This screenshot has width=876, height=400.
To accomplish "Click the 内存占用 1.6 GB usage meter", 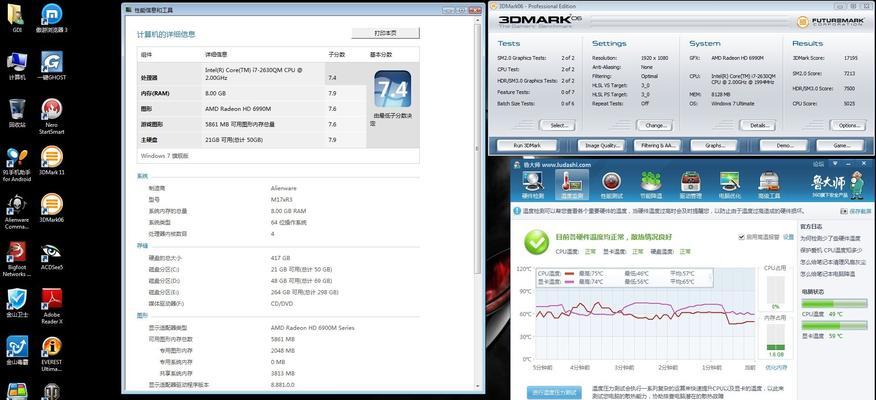I will (775, 341).
